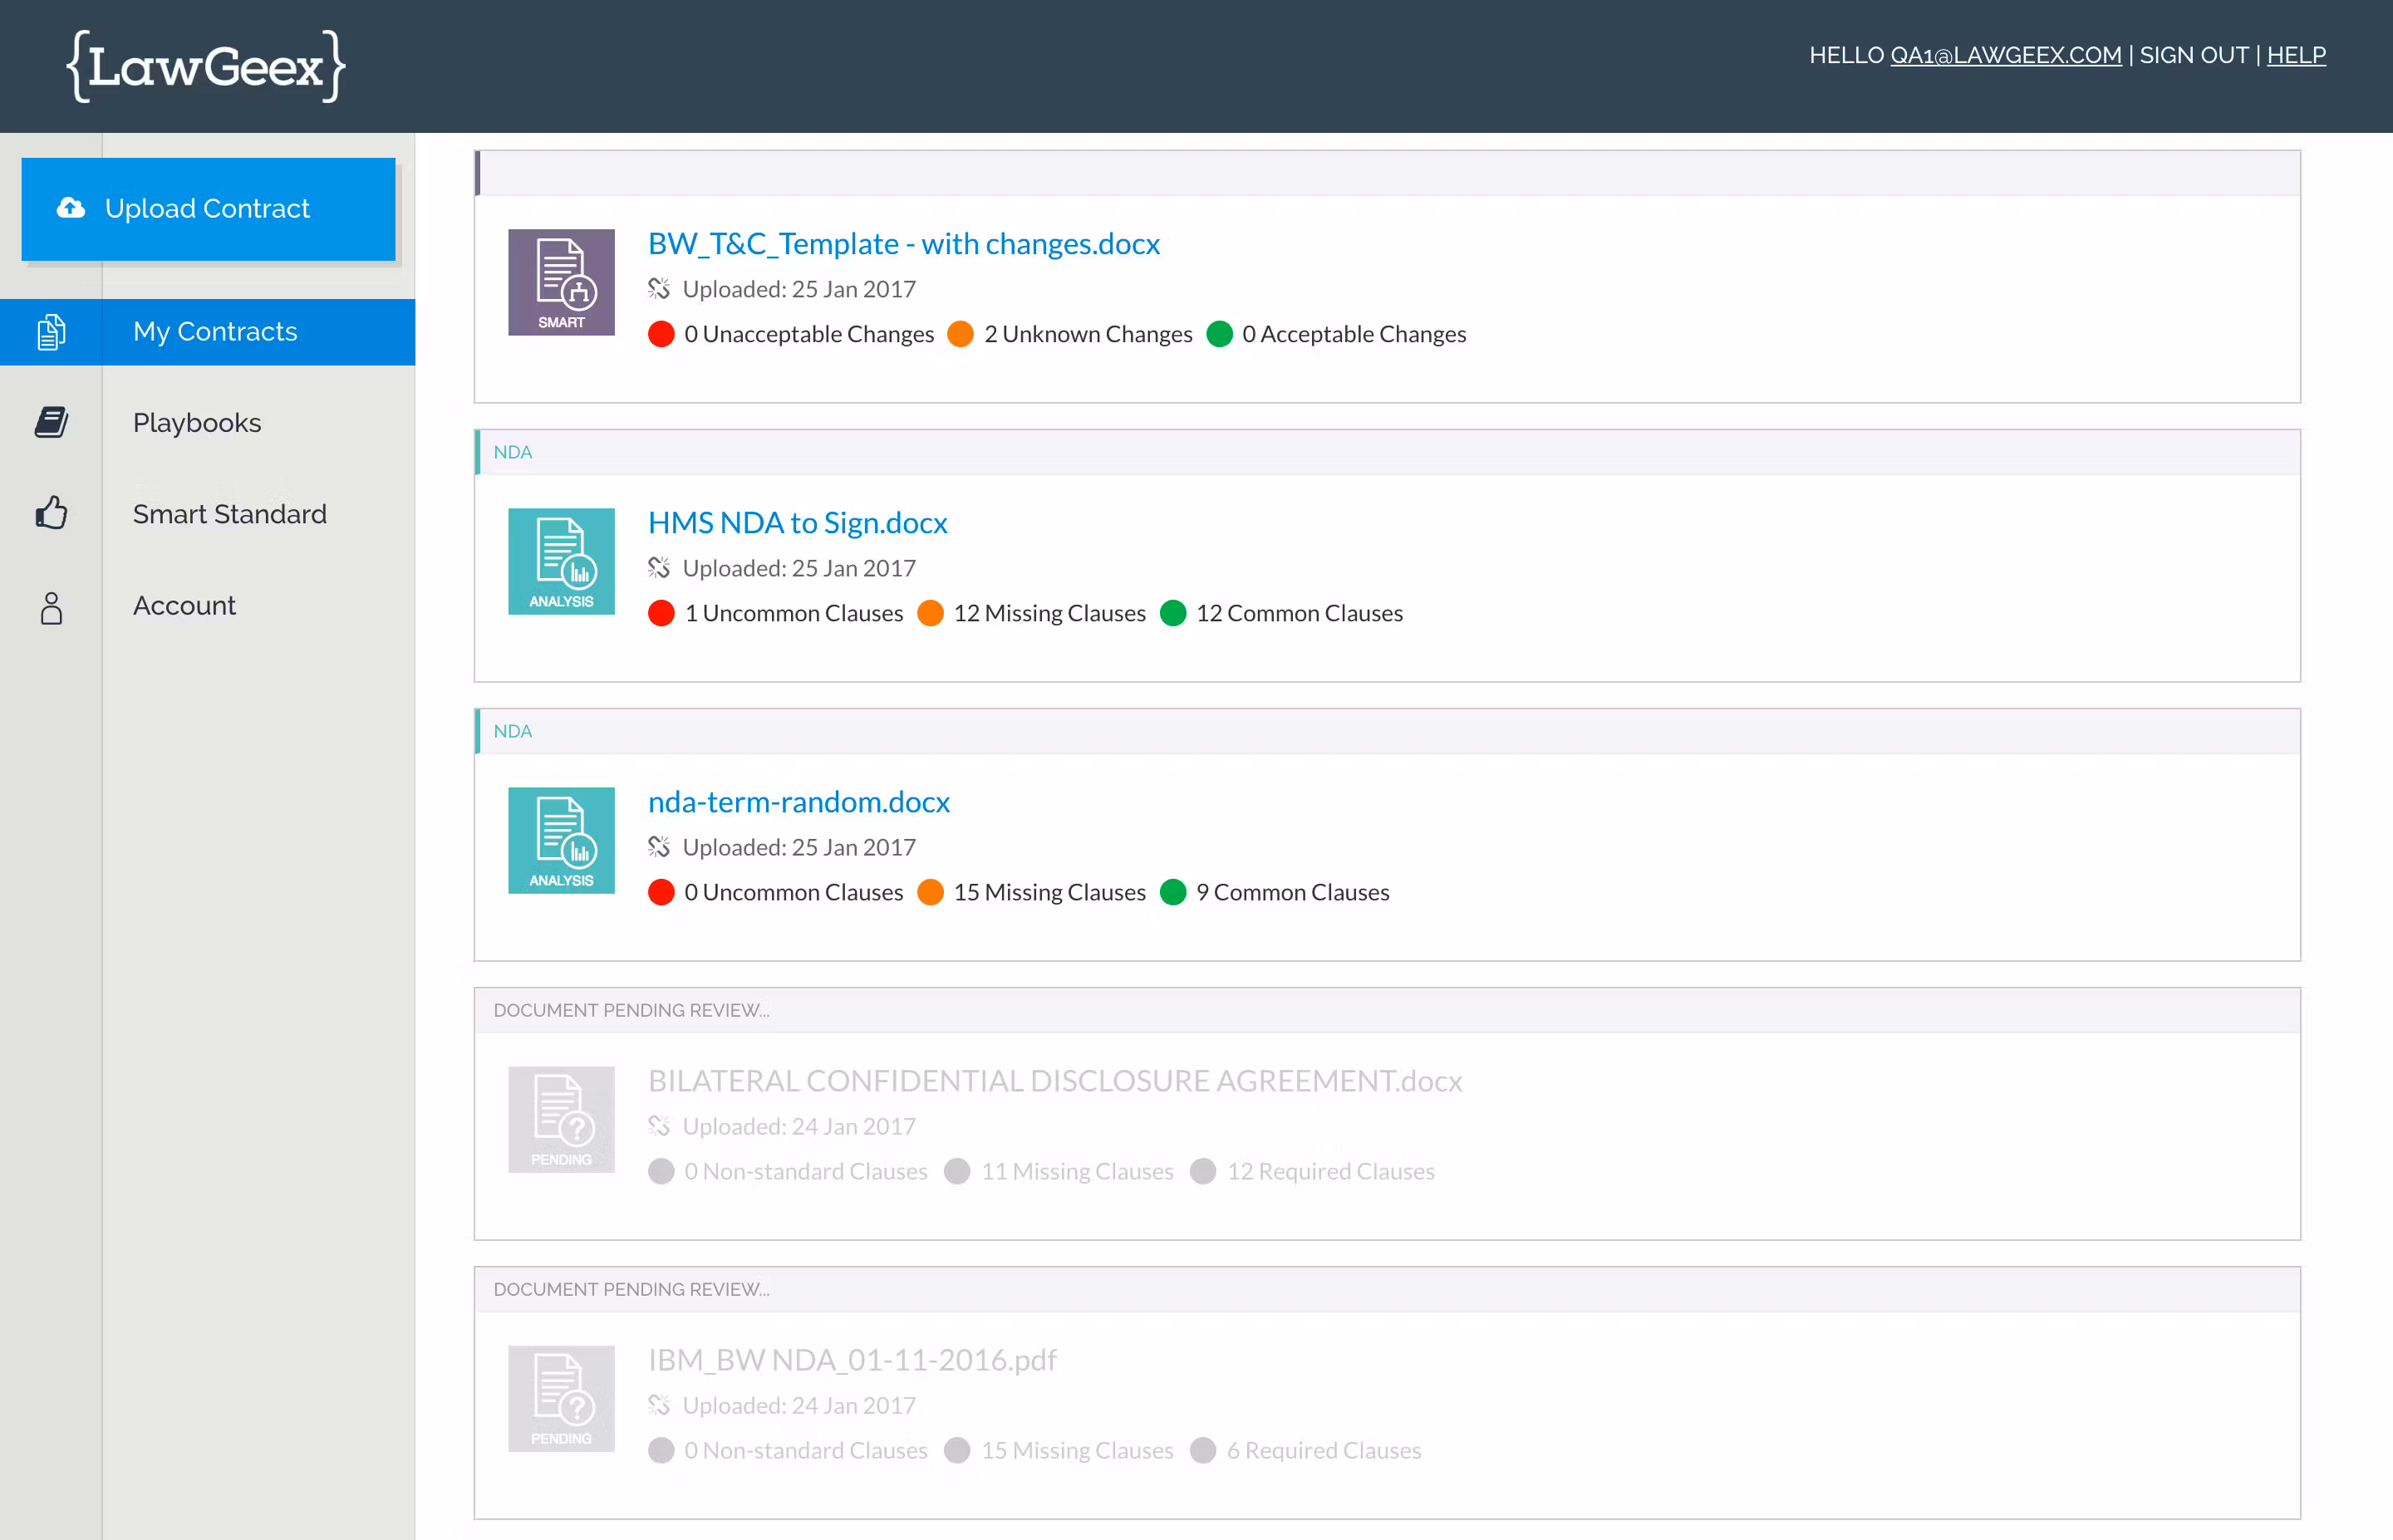The width and height of the screenshot is (2393, 1540).
Task: Click the Playbooks book icon
Action: pos(51,423)
